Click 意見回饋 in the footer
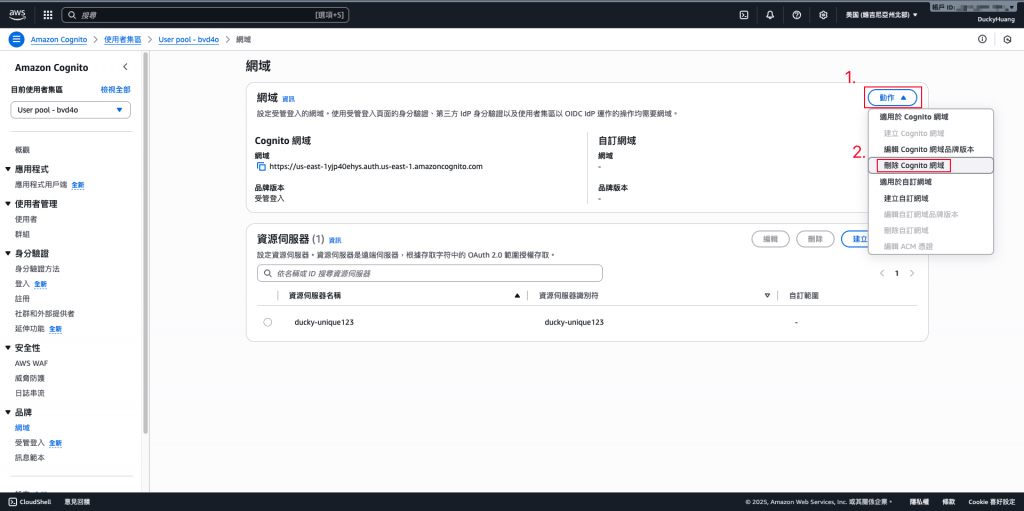 [77, 502]
